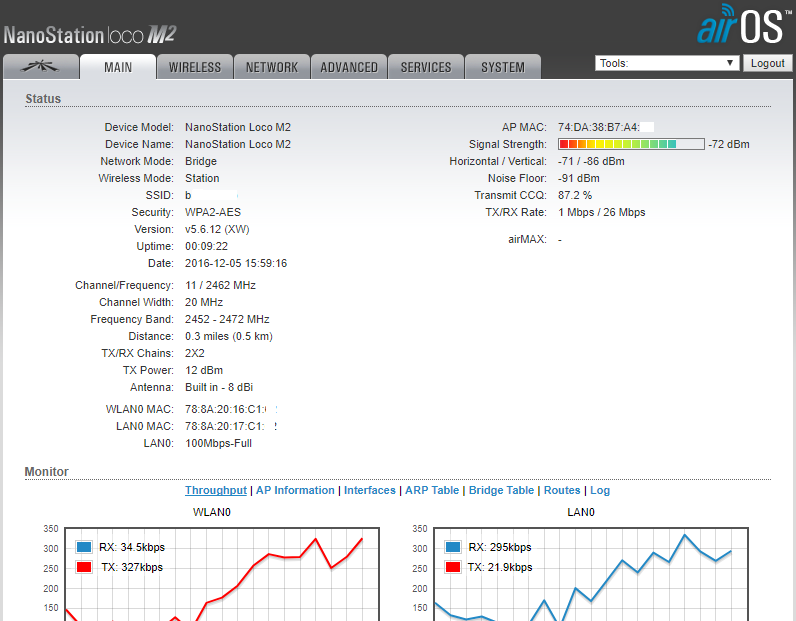
Task: Open the Ubiquiti logo tab
Action: (x=40, y=67)
